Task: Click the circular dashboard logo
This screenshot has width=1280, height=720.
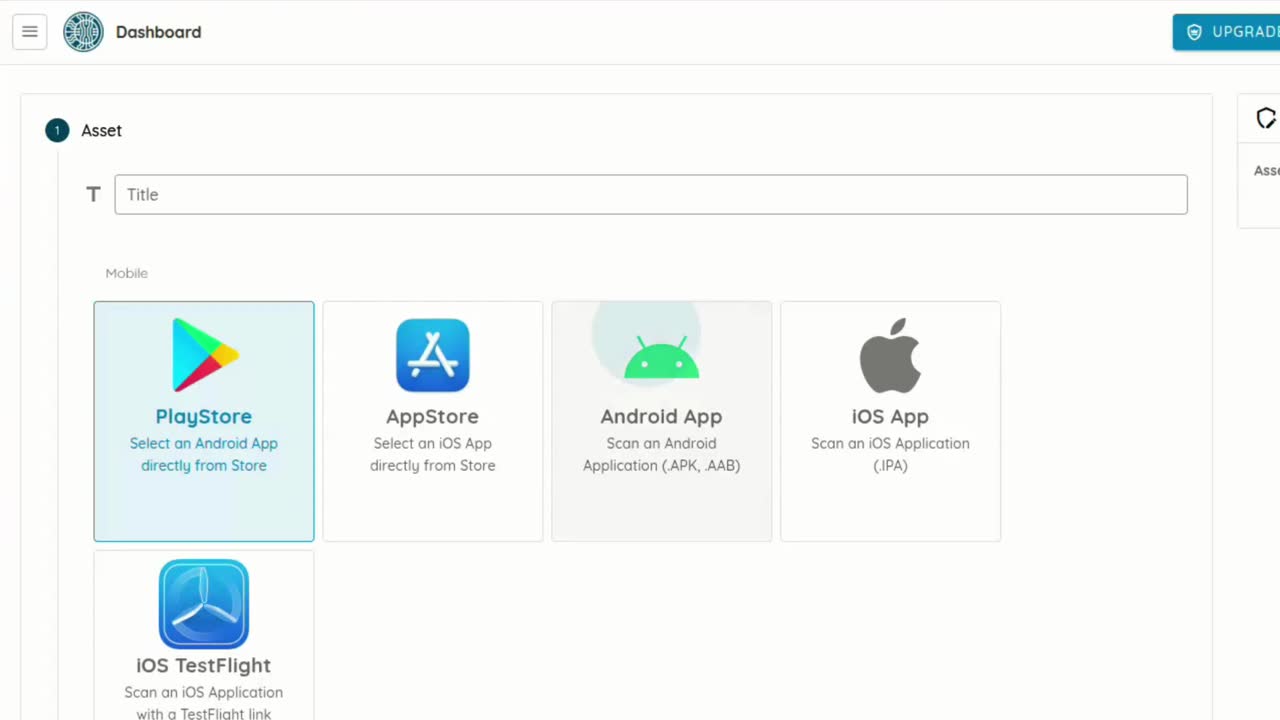Action: click(x=83, y=32)
